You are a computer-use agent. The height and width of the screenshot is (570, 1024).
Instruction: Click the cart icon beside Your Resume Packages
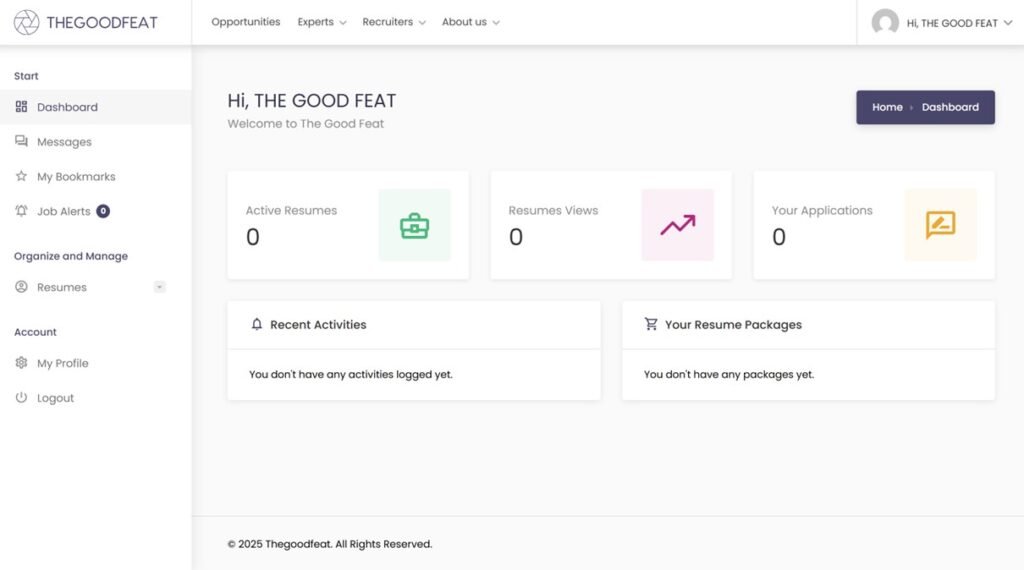(651, 325)
